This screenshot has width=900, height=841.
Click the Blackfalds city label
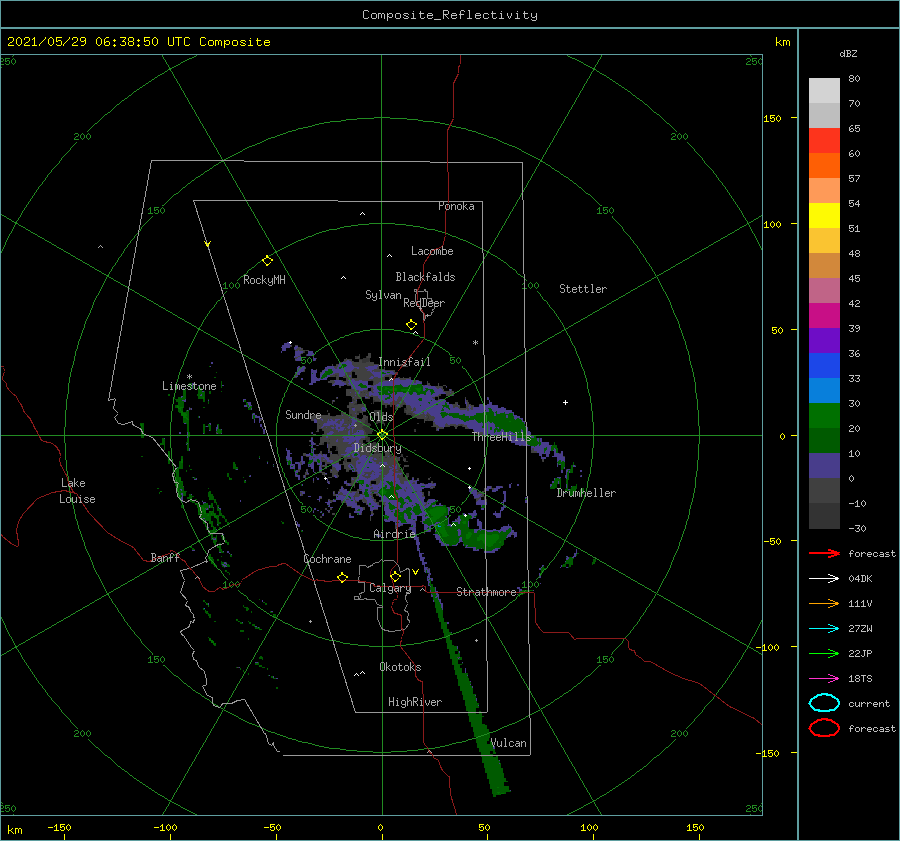pos(425,277)
